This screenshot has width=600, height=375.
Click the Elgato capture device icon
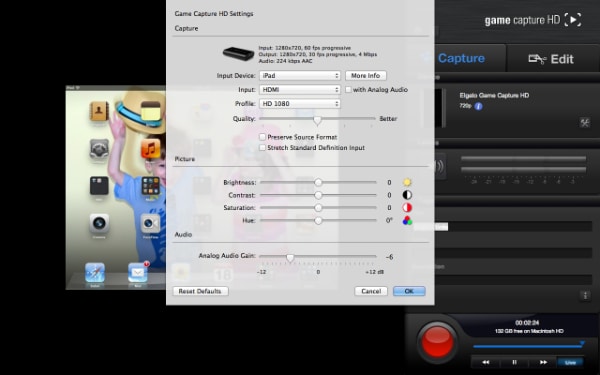[238, 53]
